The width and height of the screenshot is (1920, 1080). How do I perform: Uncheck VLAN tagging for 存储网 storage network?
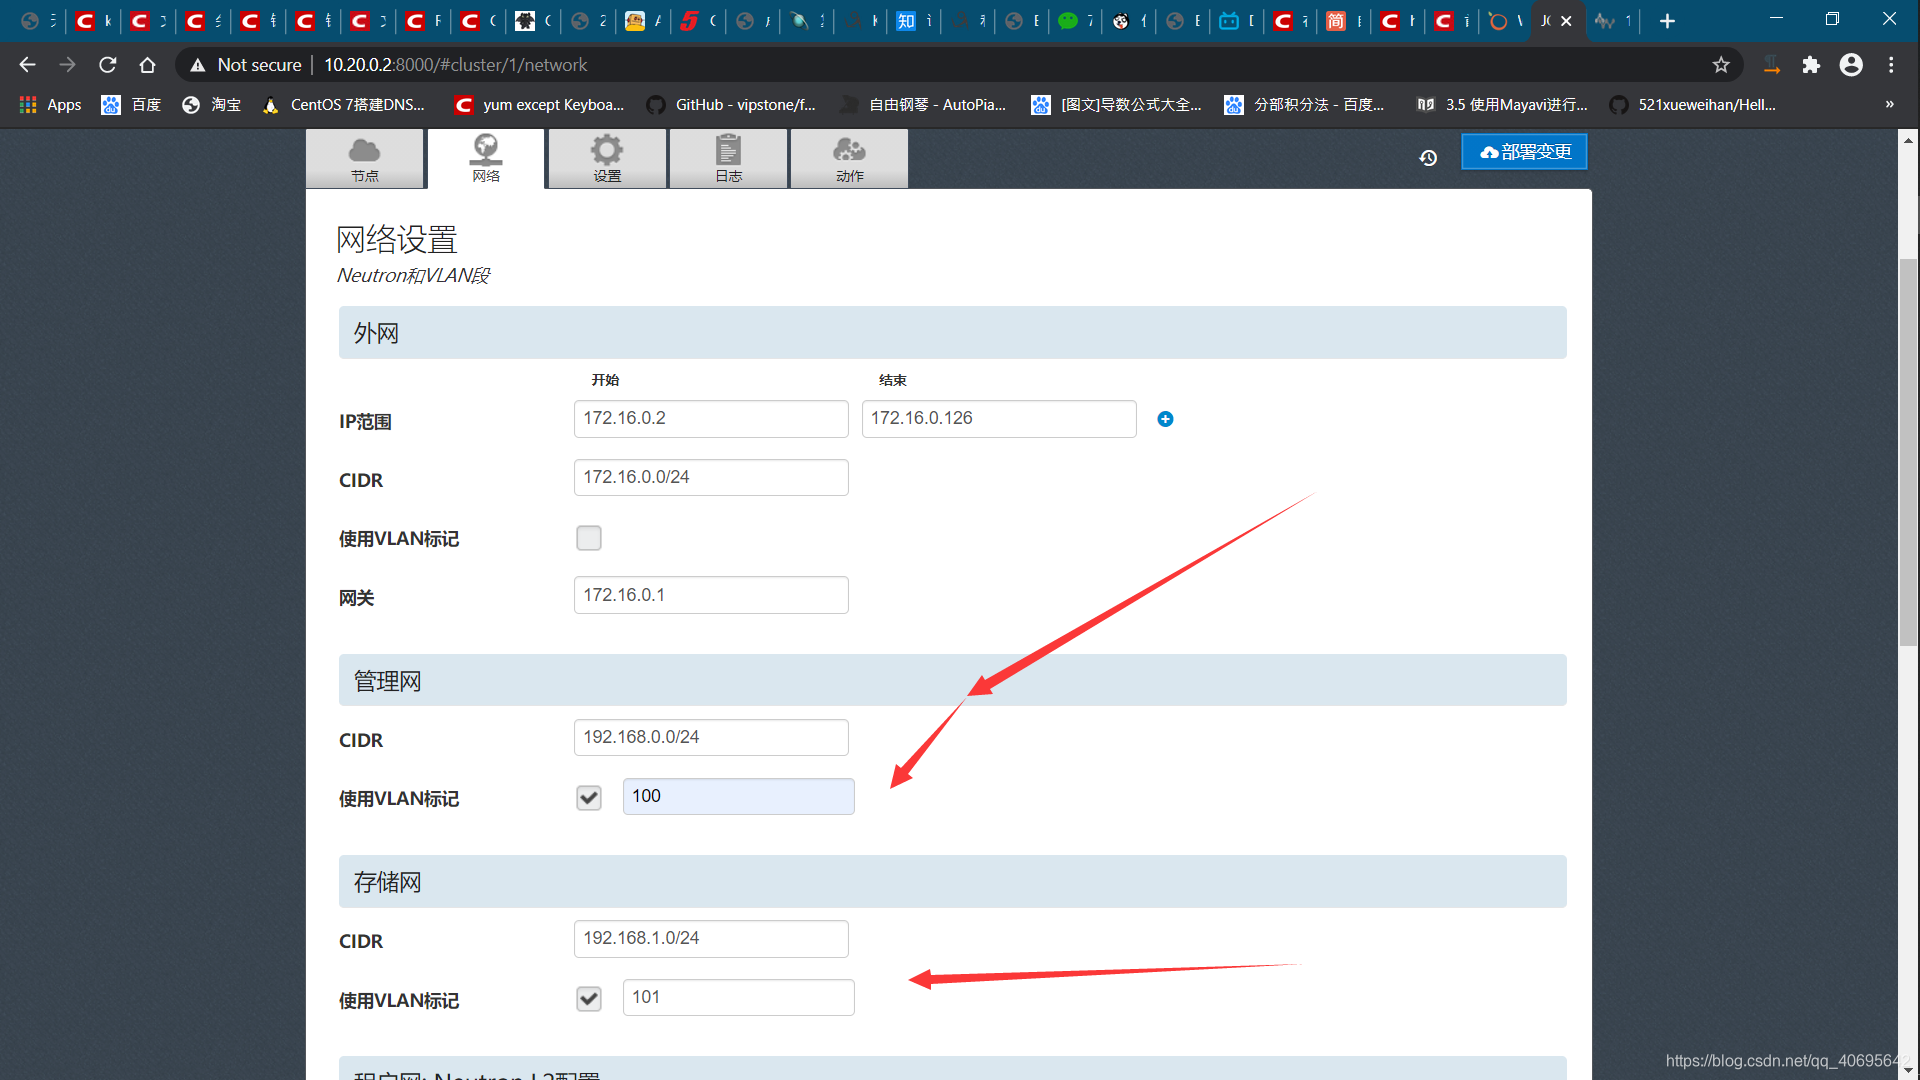coord(589,998)
